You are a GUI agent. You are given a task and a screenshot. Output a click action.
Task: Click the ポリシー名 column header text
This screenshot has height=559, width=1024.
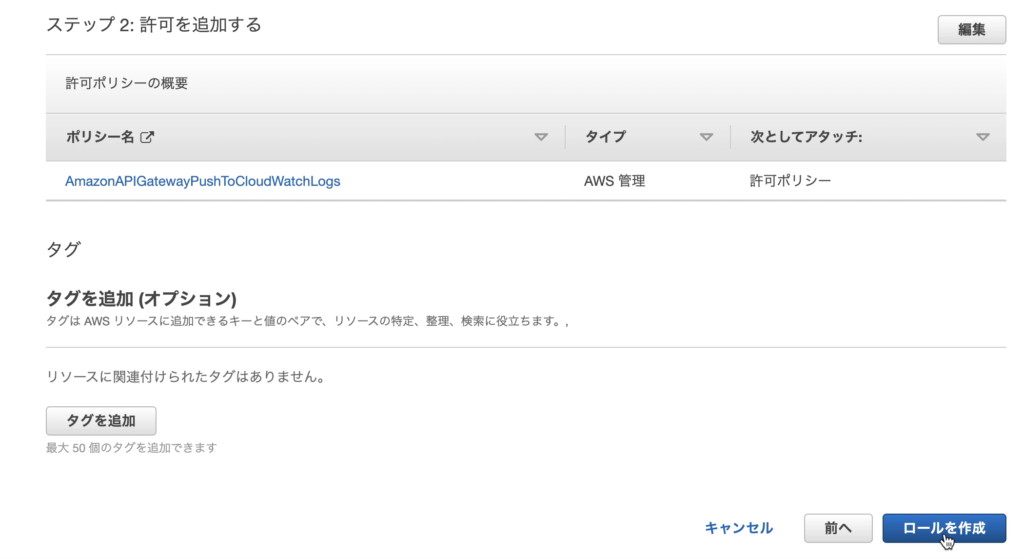(x=100, y=136)
